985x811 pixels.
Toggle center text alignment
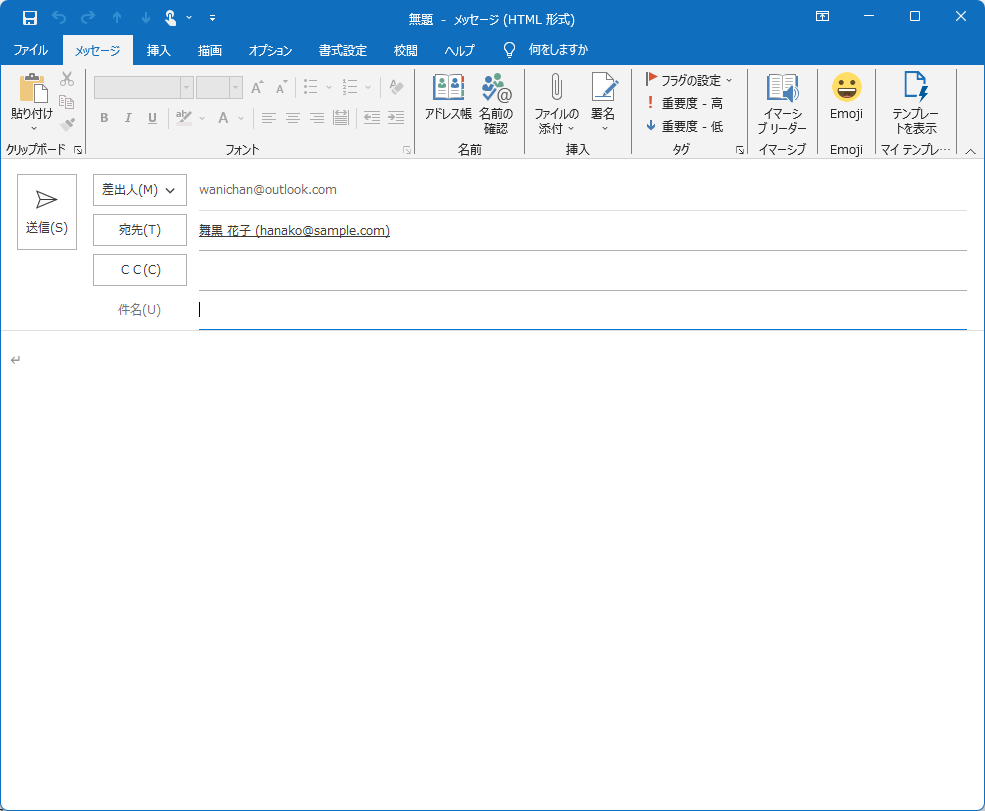[293, 117]
